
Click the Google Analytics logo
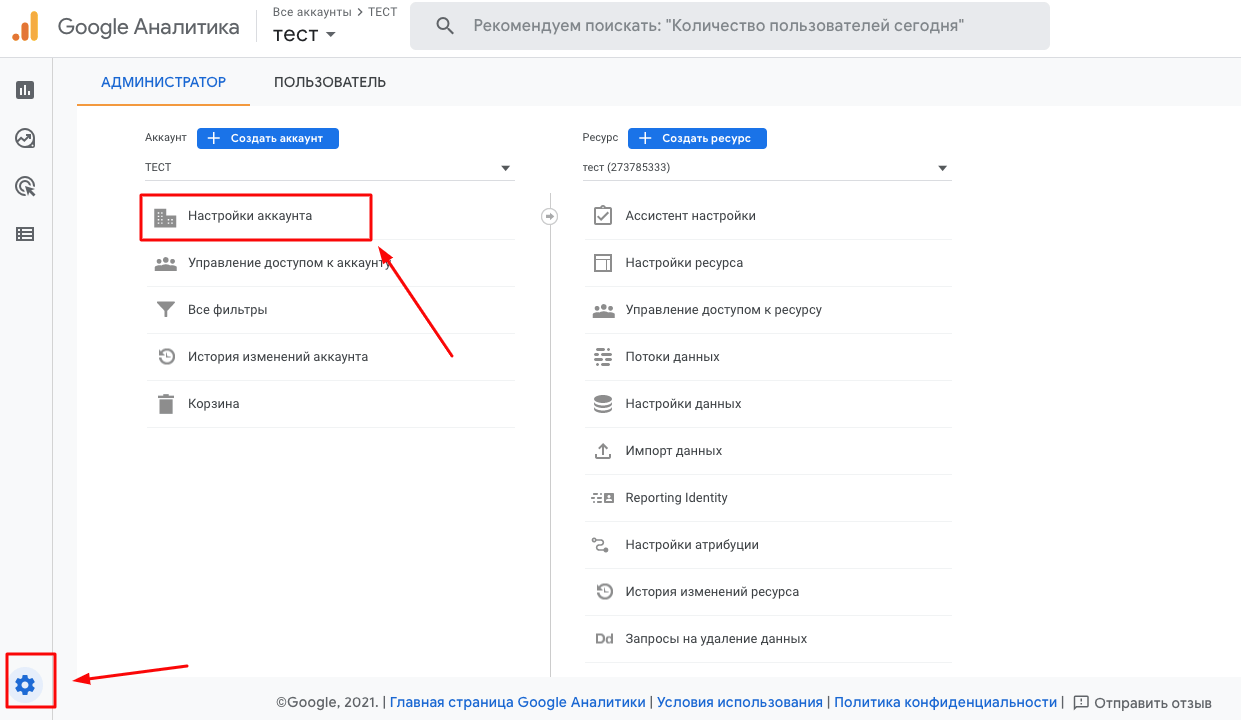tap(25, 26)
